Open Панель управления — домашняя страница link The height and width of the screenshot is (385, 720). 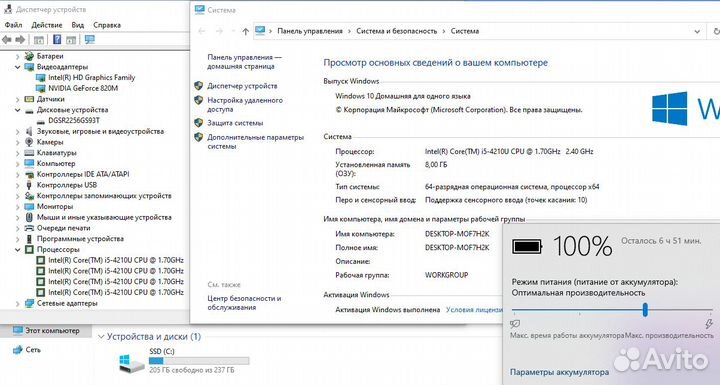(x=244, y=62)
